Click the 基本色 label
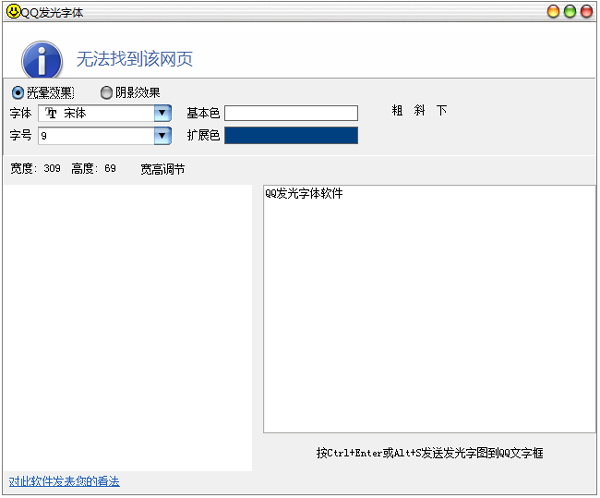 (x=203, y=113)
